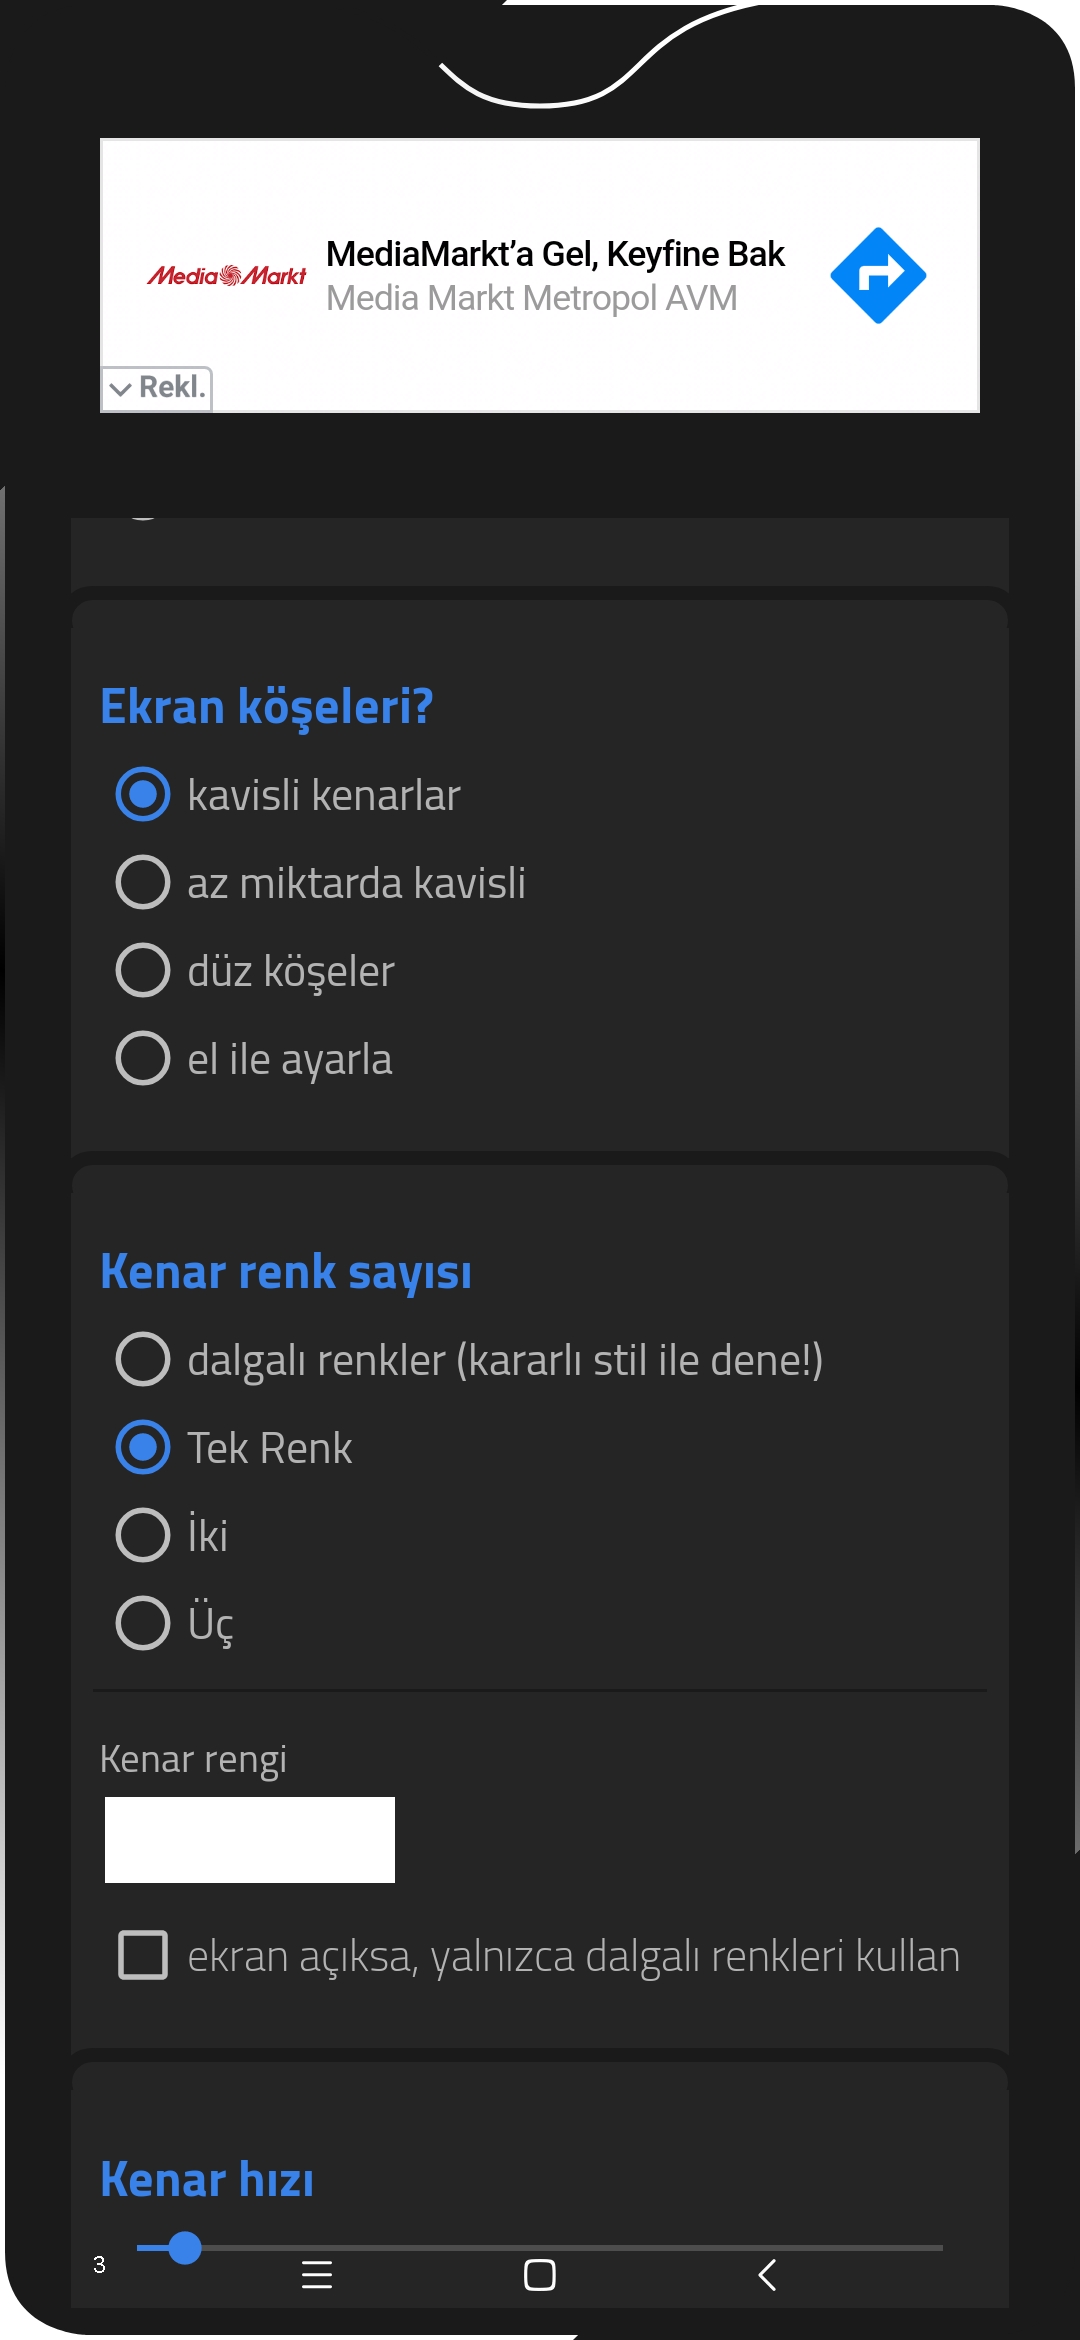The image size is (1080, 2340).
Task: Open the white Kenar rengi color swatch
Action: coord(250,1840)
